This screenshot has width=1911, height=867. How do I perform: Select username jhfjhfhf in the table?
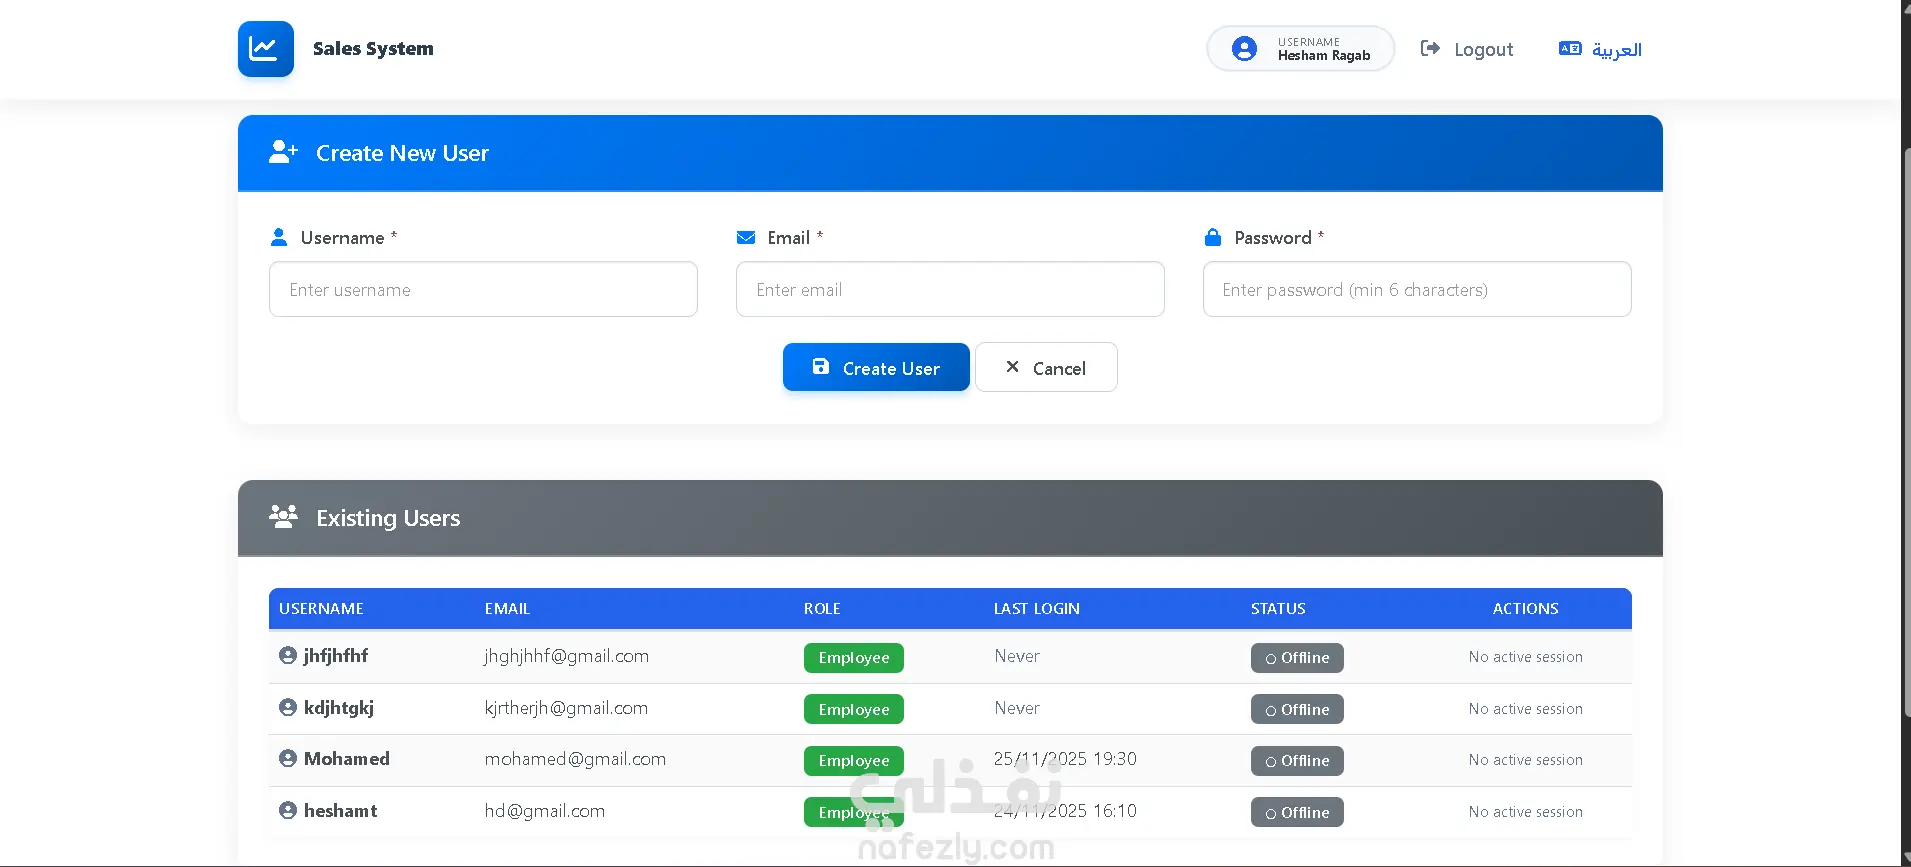click(x=336, y=656)
